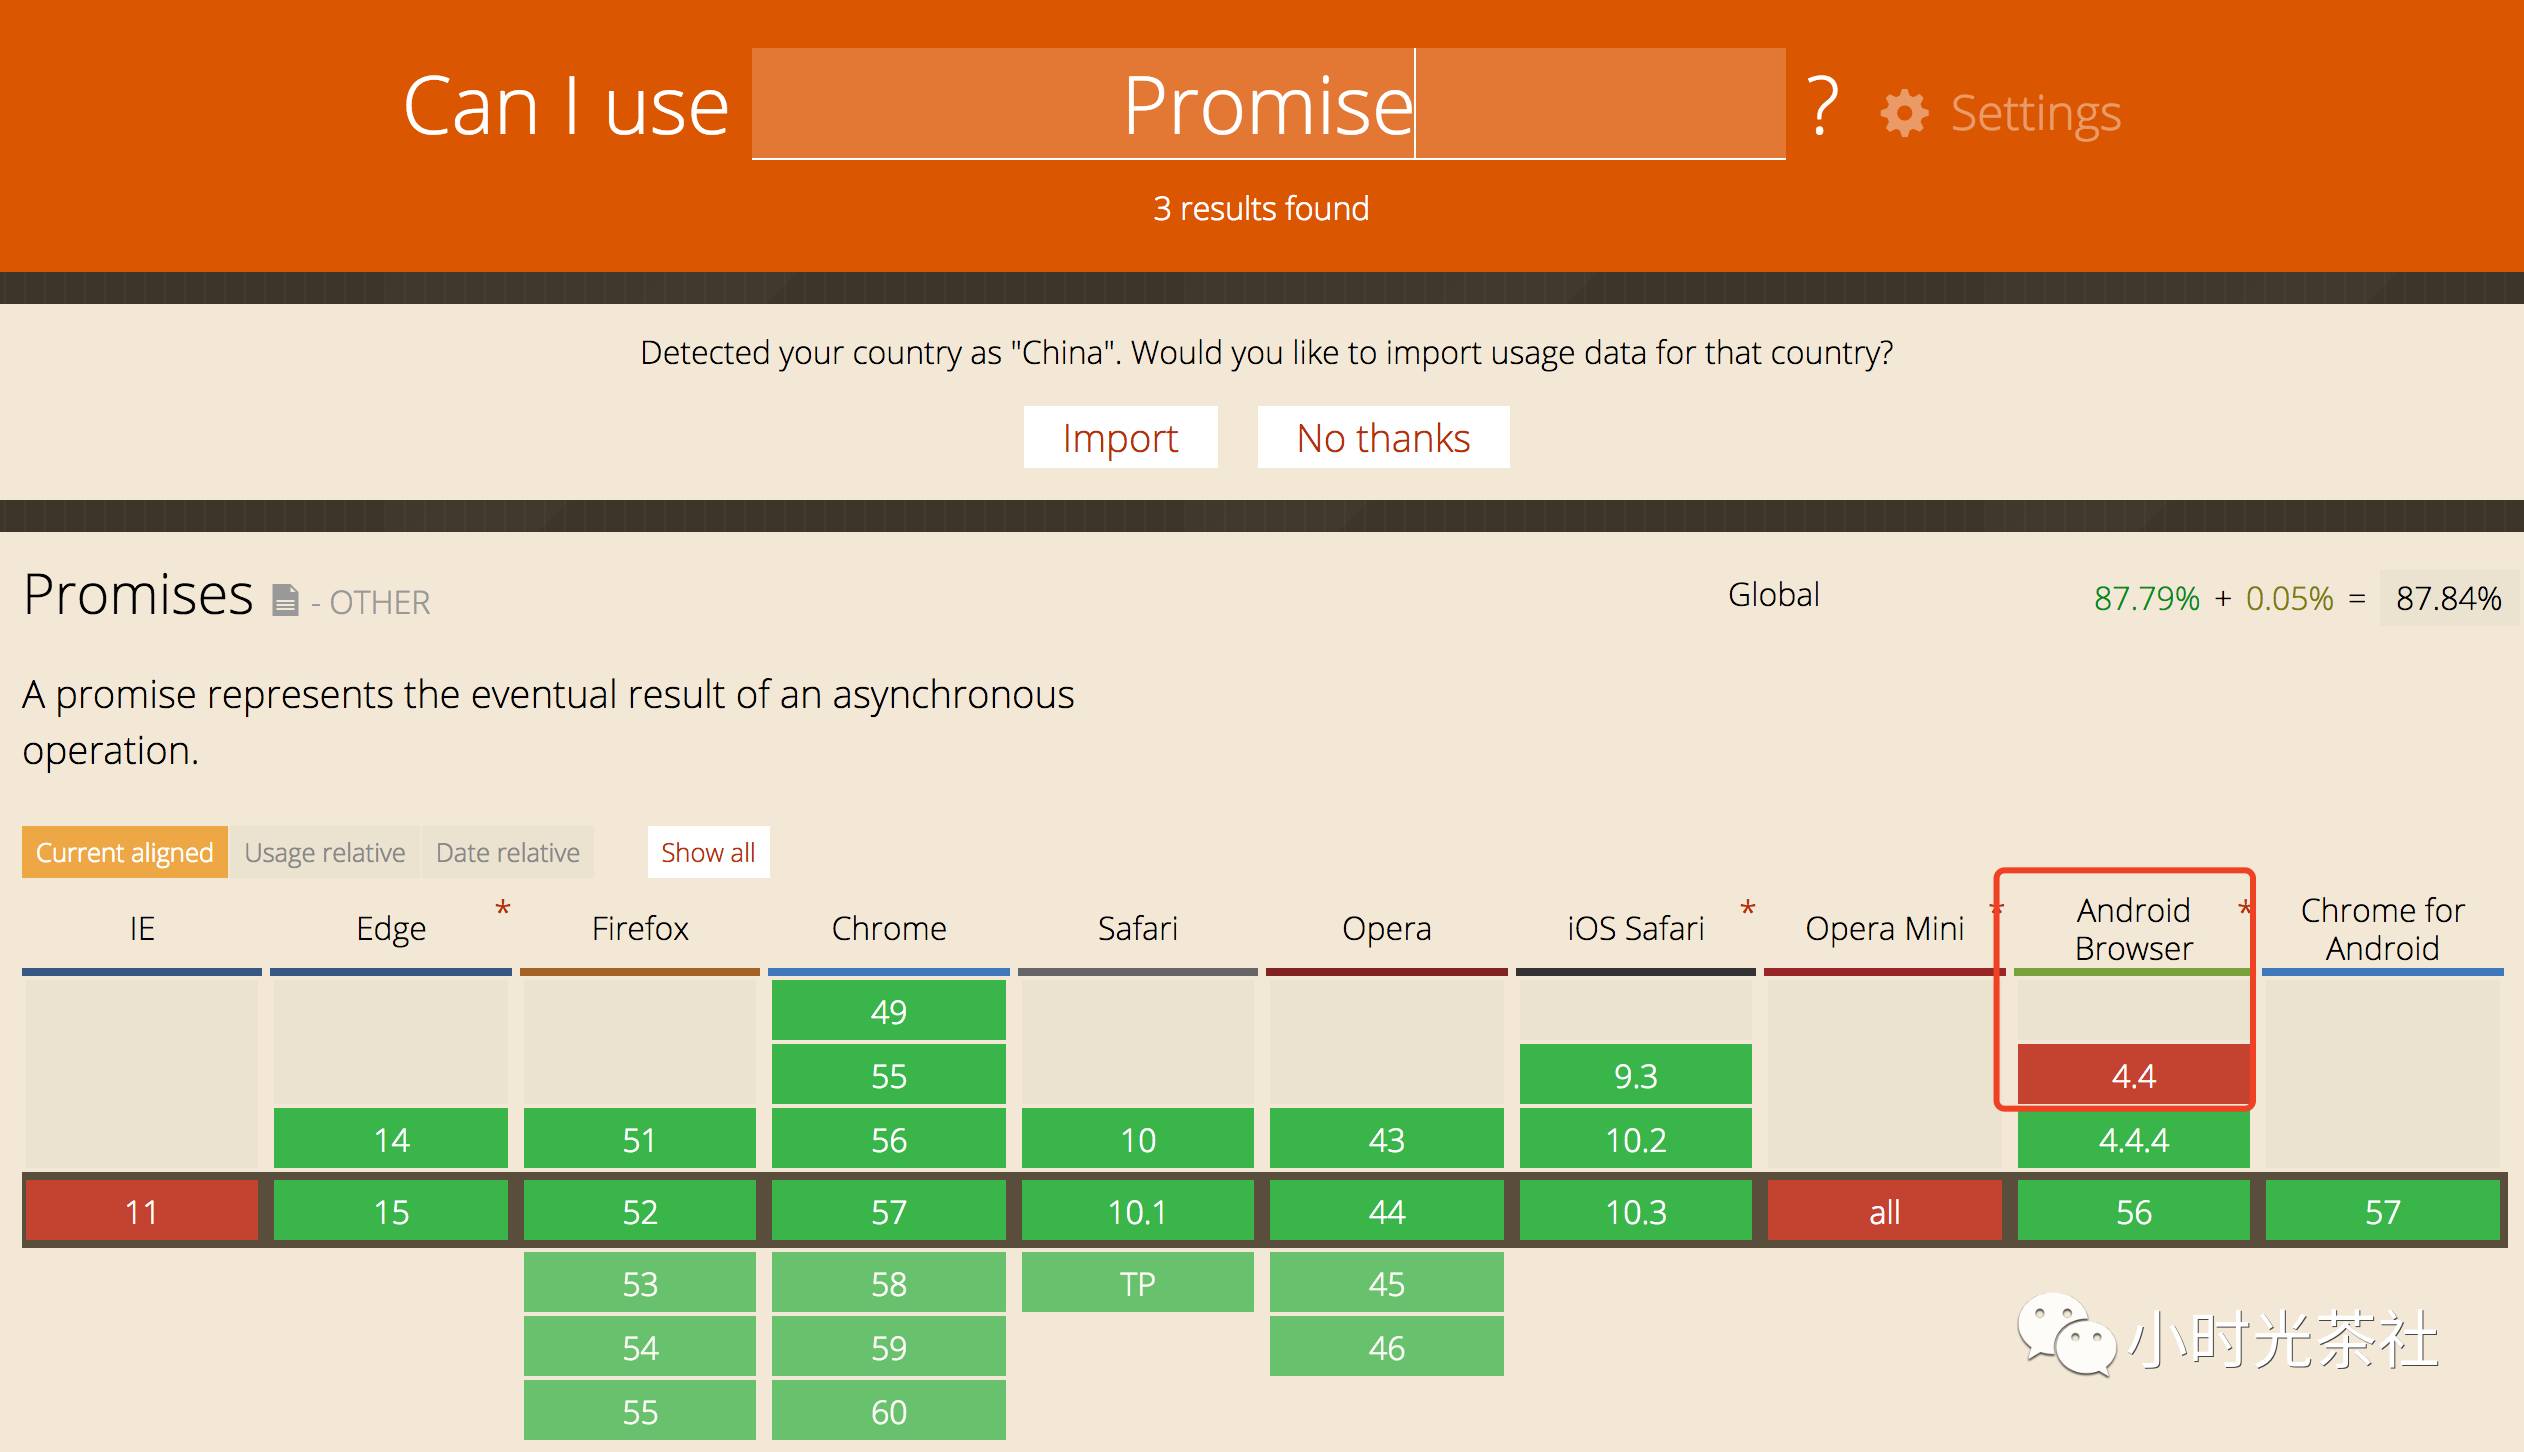Expand the search results dropdown
The width and height of the screenshot is (2524, 1452).
point(1262,208)
